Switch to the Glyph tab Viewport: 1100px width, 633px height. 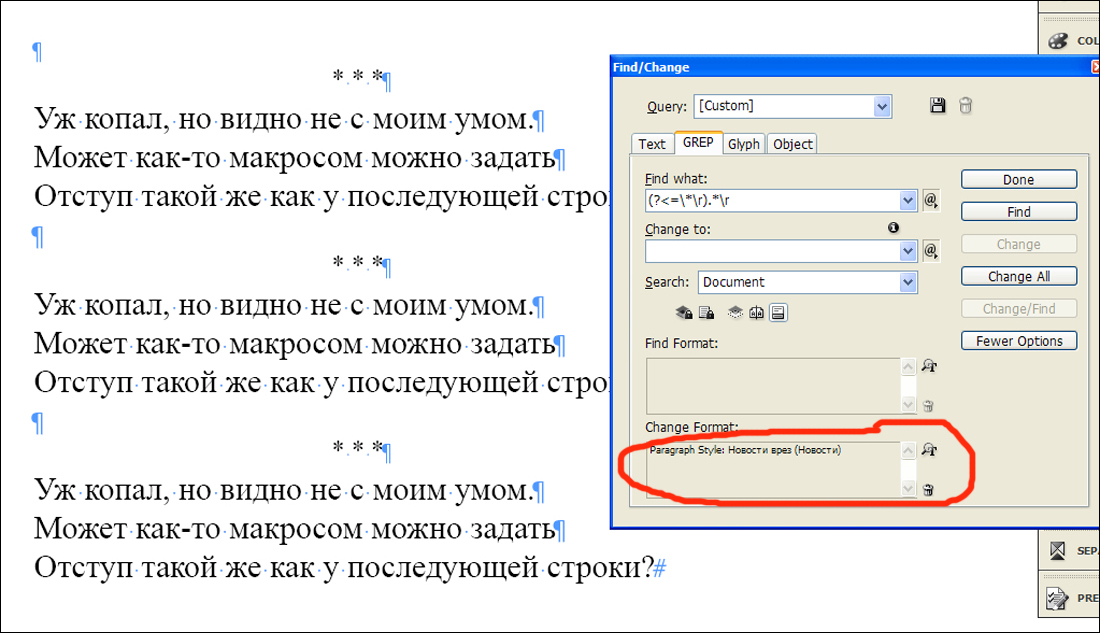tap(744, 144)
